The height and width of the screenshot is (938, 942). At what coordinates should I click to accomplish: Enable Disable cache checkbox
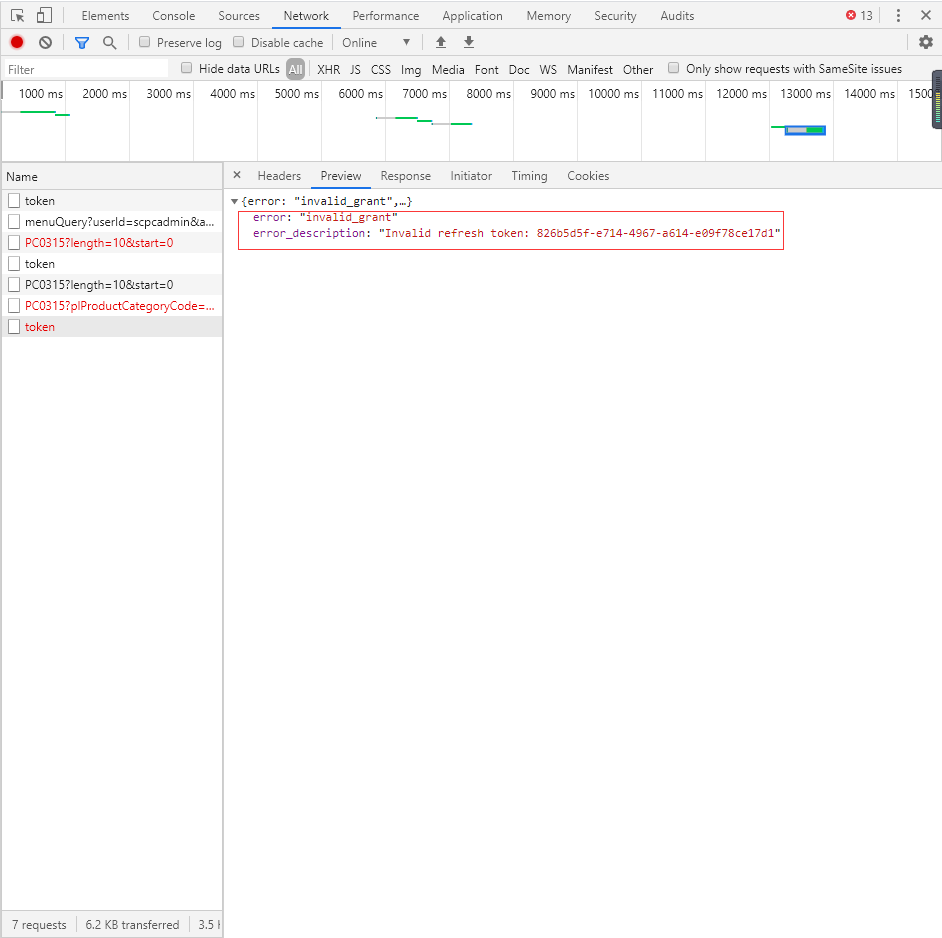239,41
